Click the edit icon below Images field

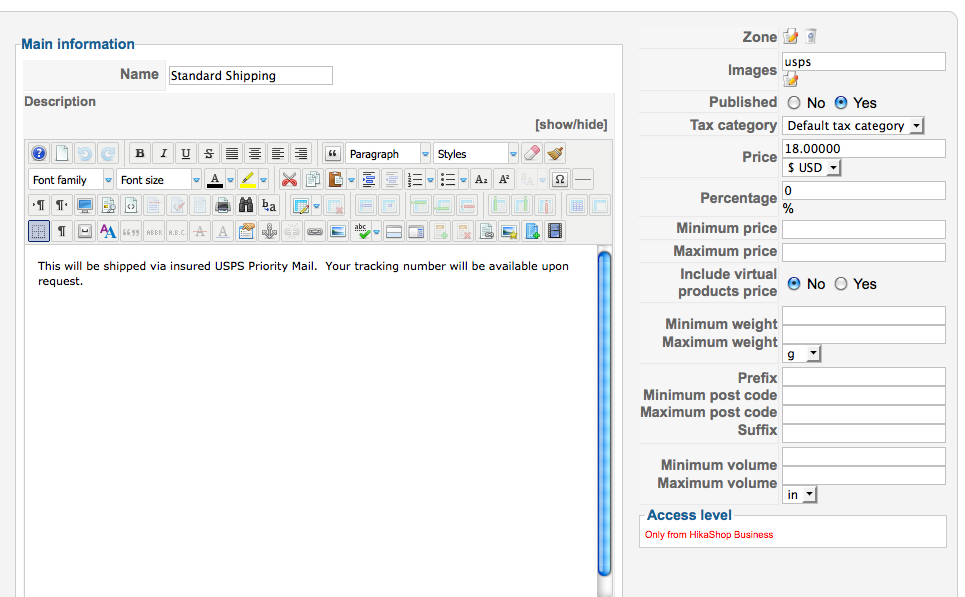click(x=791, y=79)
